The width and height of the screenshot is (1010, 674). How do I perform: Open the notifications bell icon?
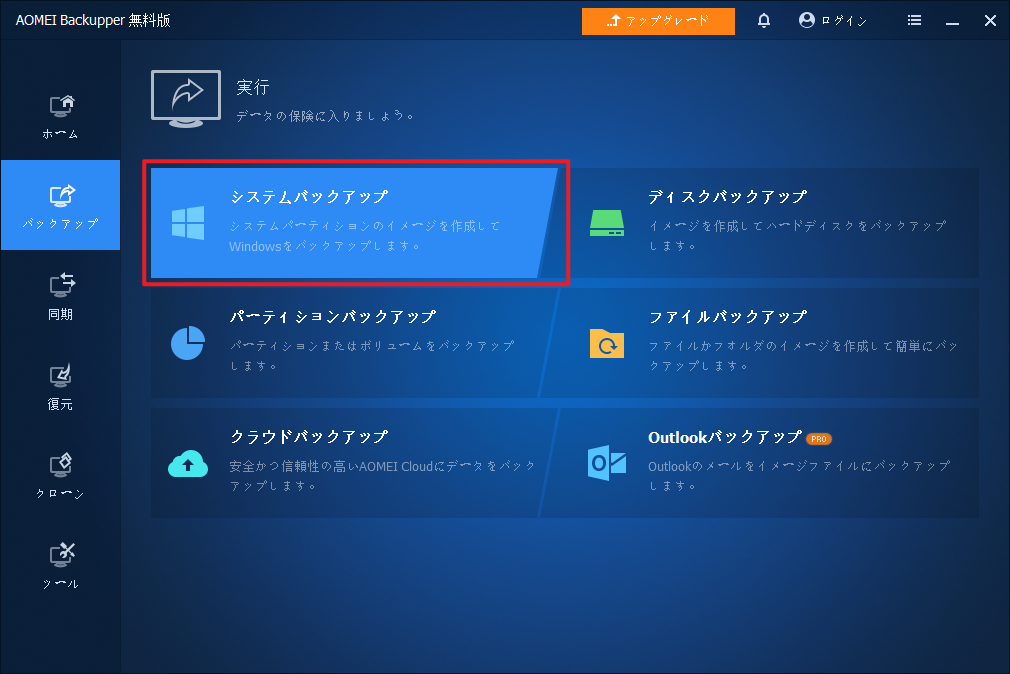point(764,21)
